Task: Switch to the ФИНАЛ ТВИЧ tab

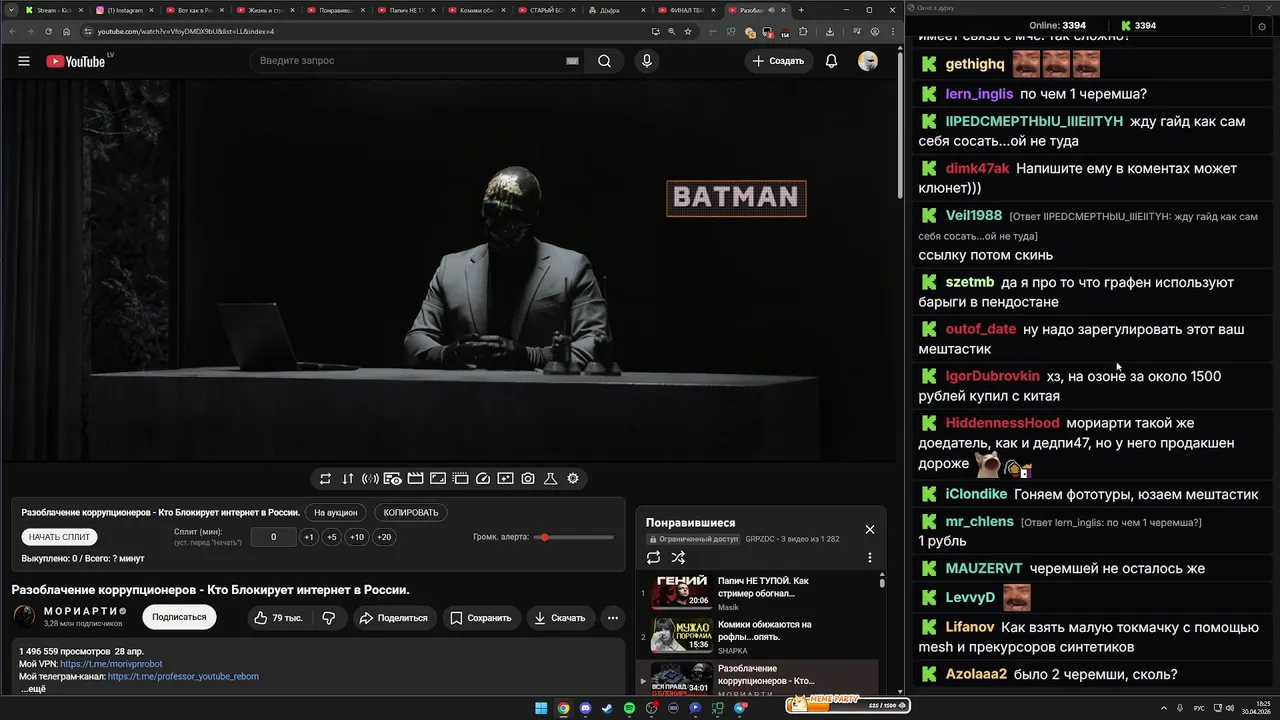Action: pos(688,10)
